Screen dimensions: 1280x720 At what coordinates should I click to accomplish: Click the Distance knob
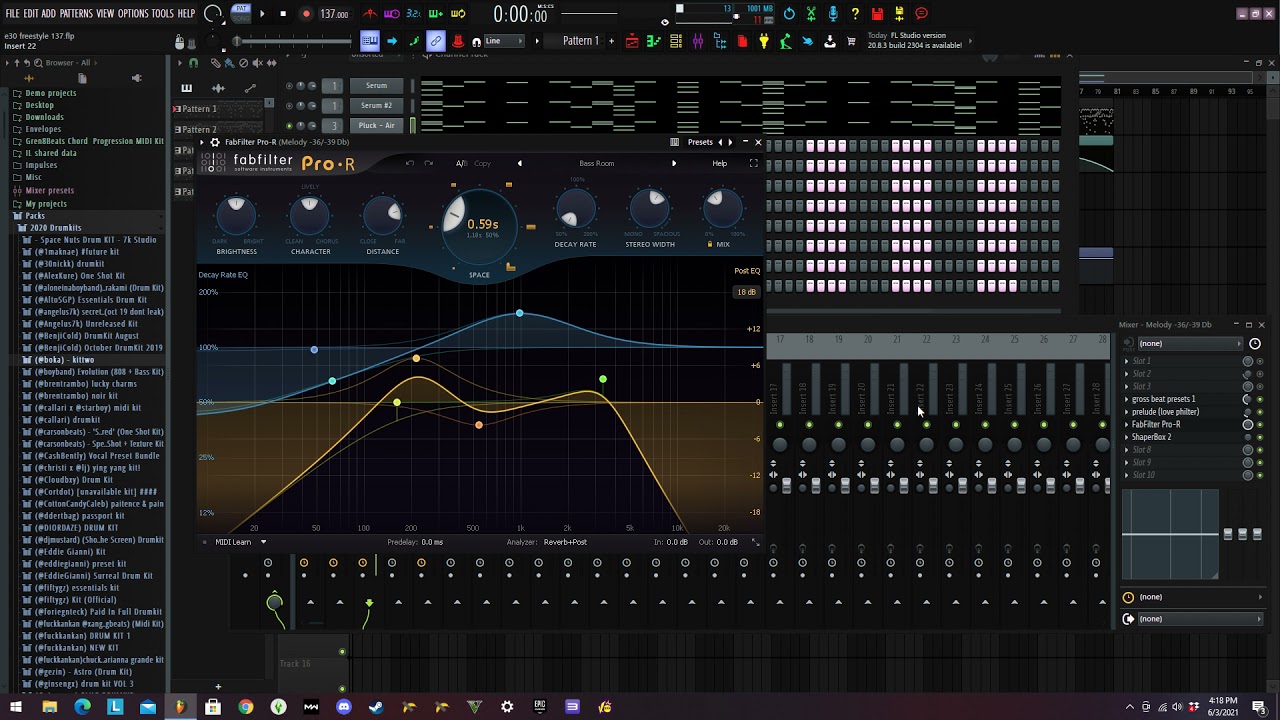point(383,214)
